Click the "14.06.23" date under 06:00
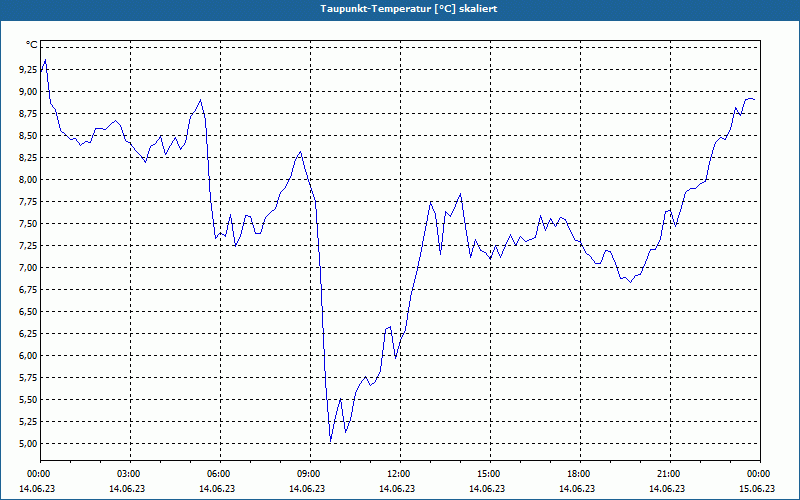 pyautogui.click(x=217, y=488)
